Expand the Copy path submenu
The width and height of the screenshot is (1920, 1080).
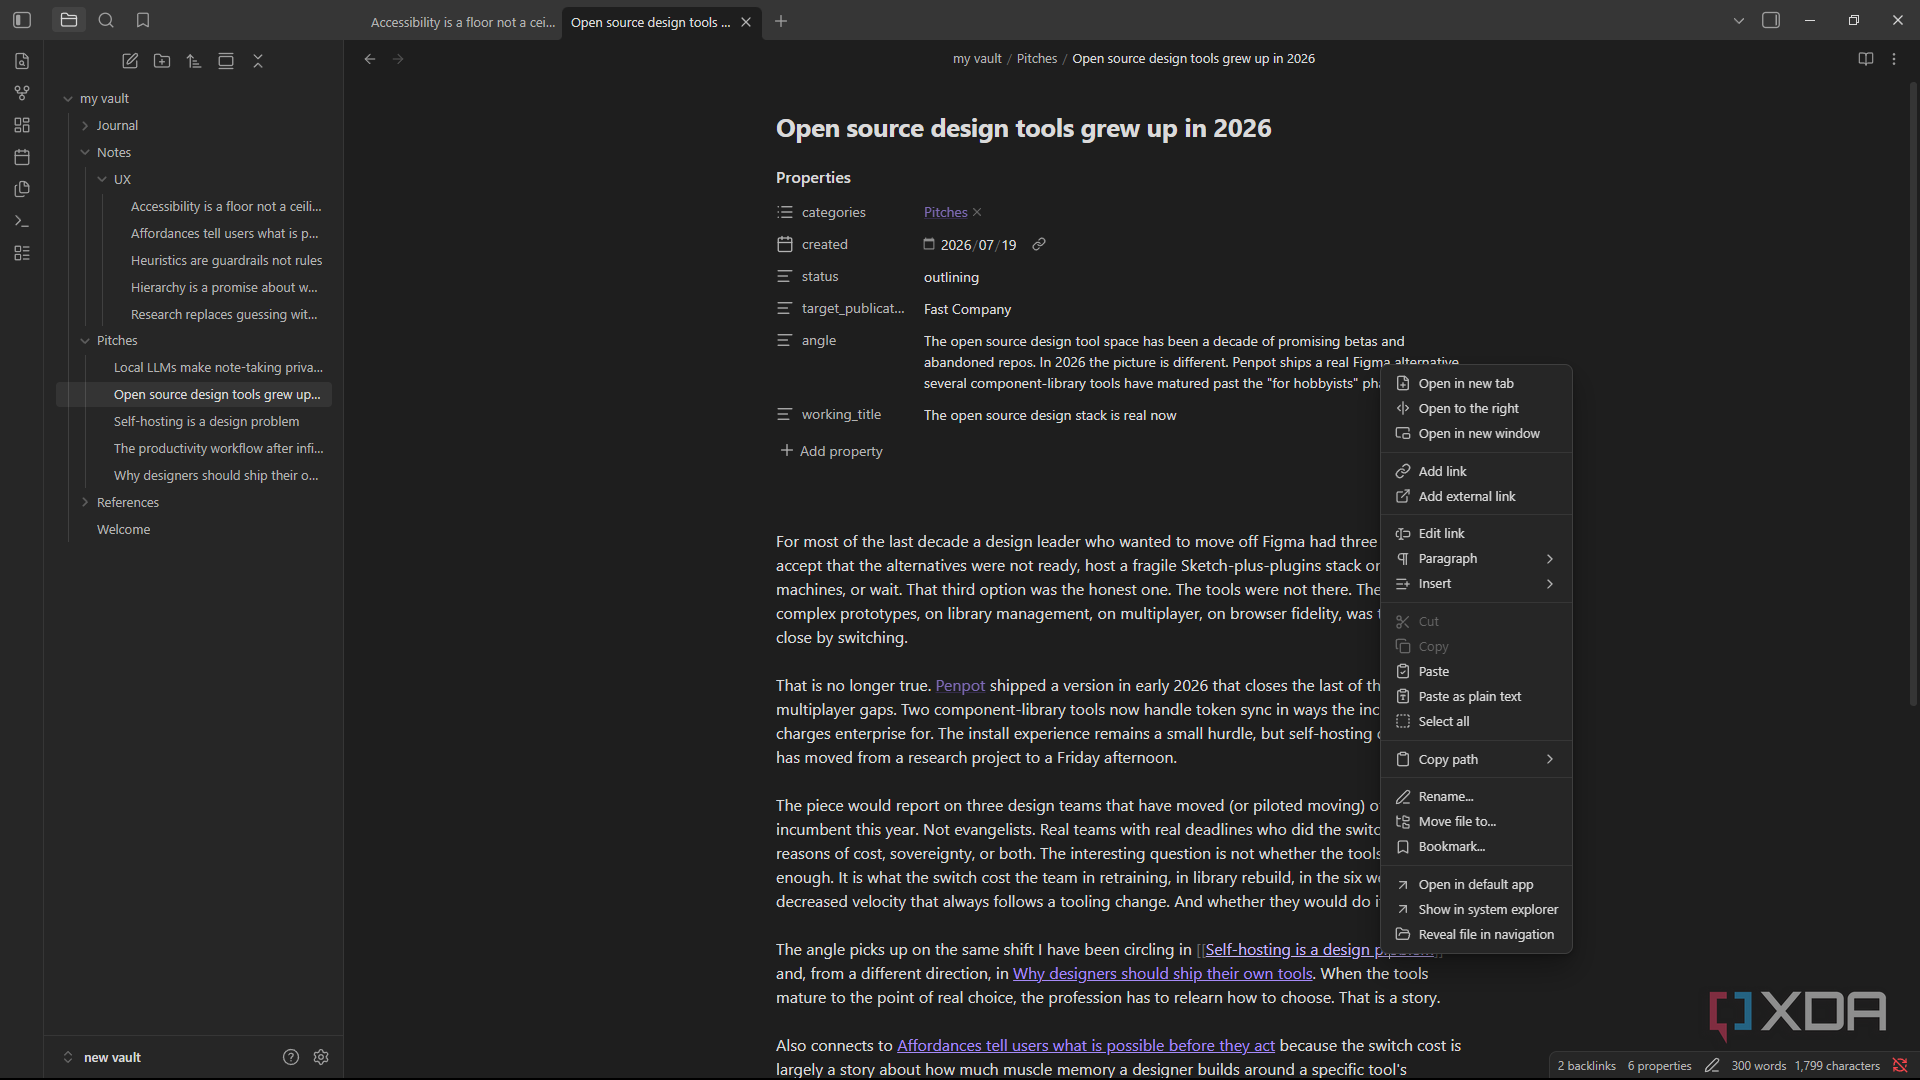pyautogui.click(x=1476, y=759)
